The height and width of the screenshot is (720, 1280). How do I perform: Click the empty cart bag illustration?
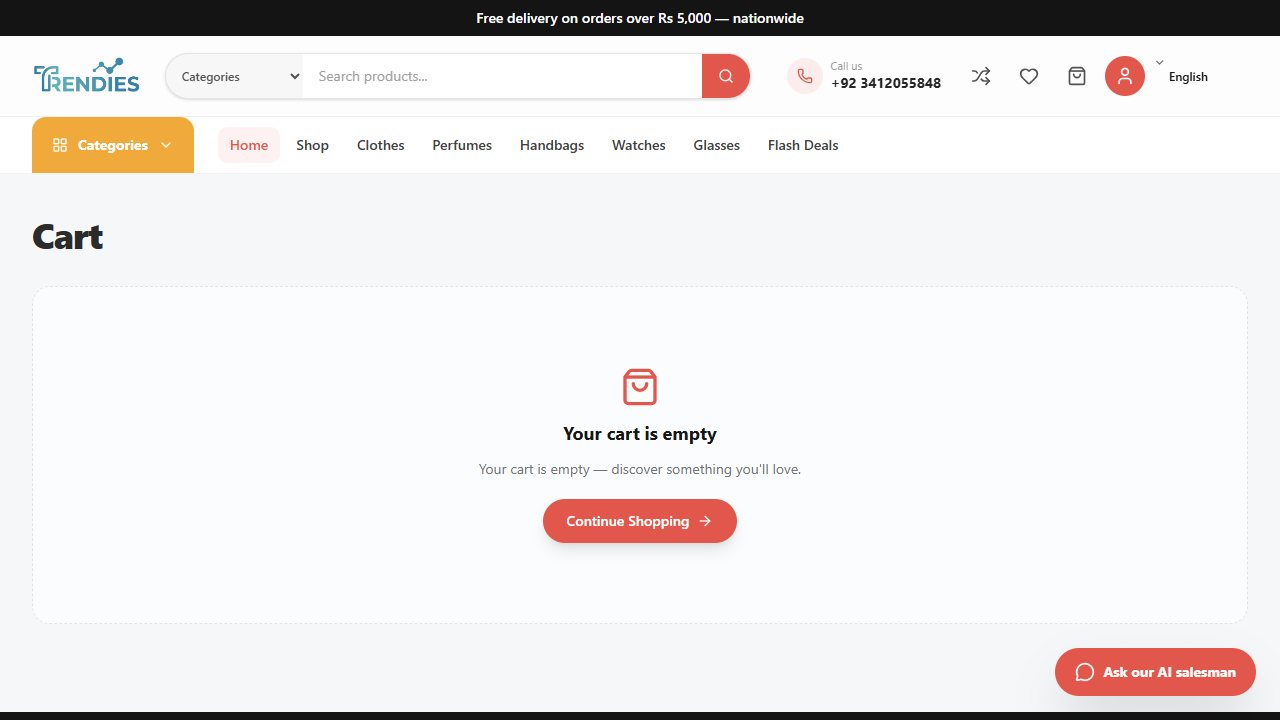[640, 387]
